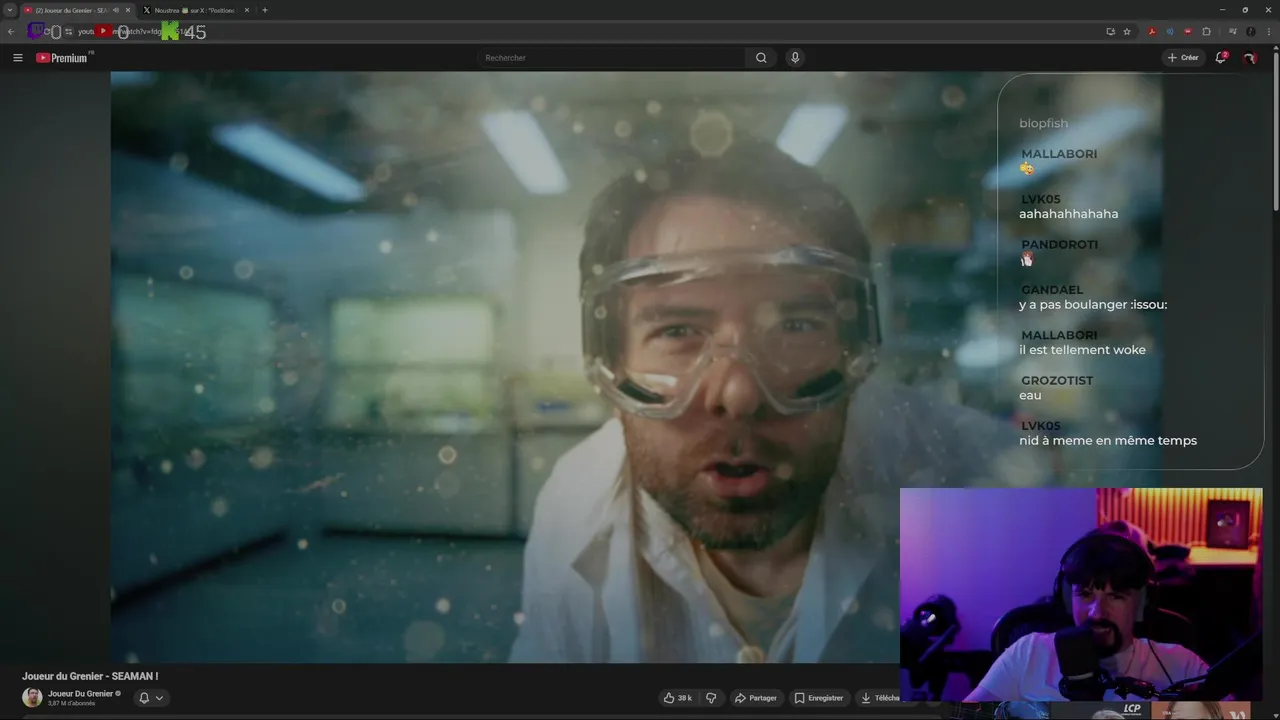Image resolution: width=1280 pixels, height=720 pixels.
Task: Open YouTube notifications bell
Action: point(1221,58)
